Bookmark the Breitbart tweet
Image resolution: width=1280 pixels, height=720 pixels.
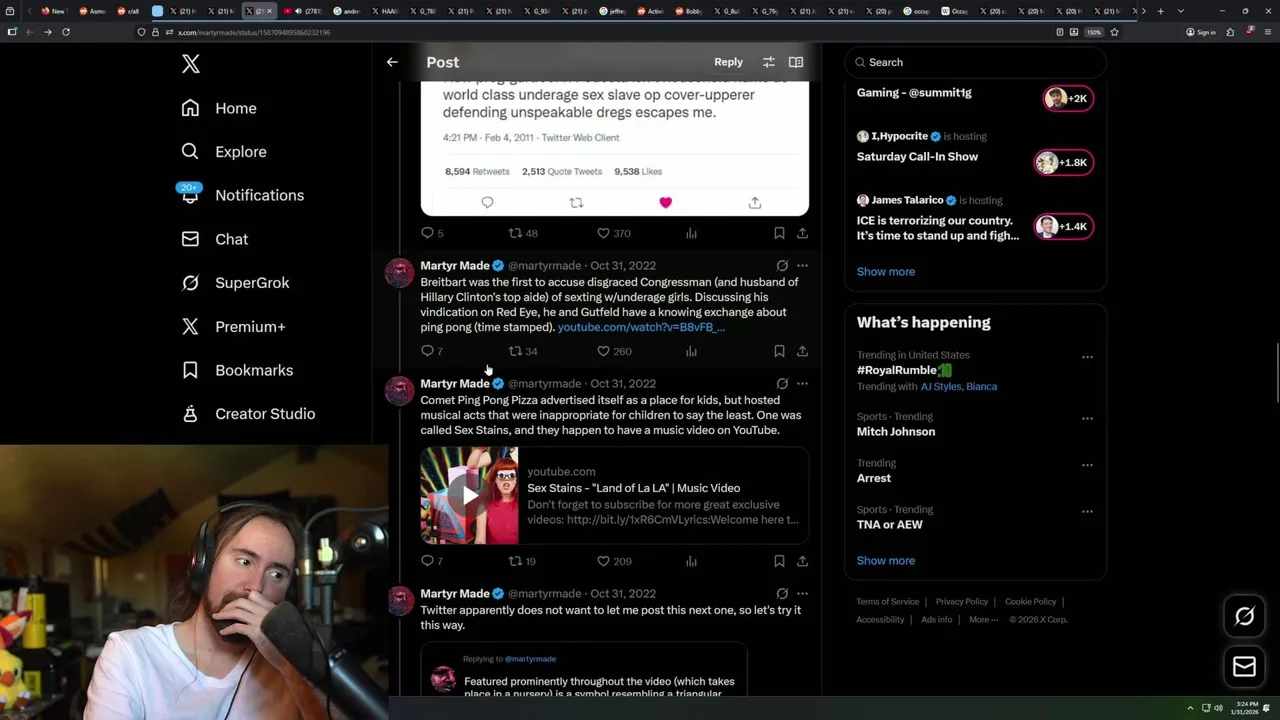coord(779,351)
